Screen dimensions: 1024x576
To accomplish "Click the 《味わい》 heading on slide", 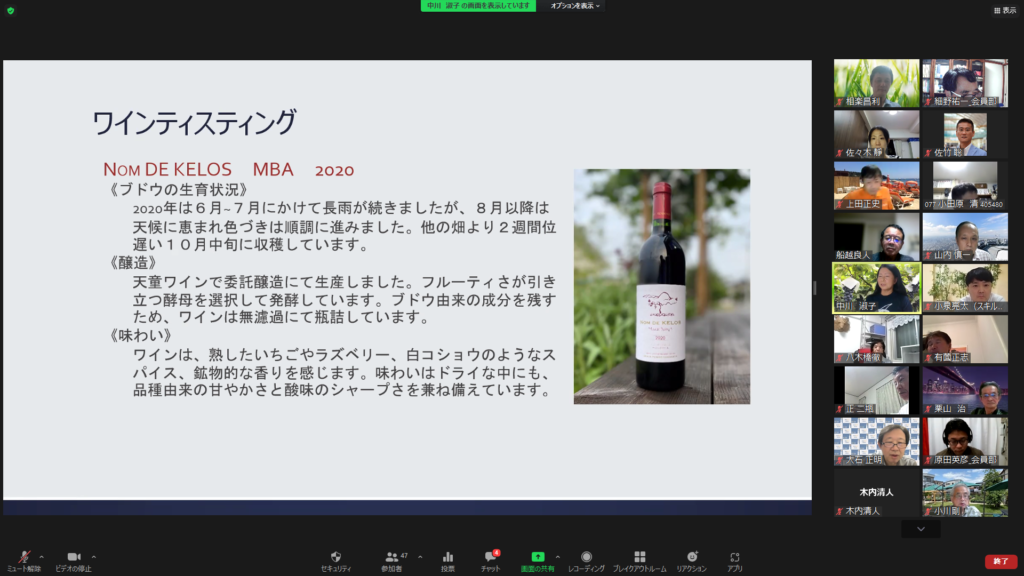I will tap(141, 336).
